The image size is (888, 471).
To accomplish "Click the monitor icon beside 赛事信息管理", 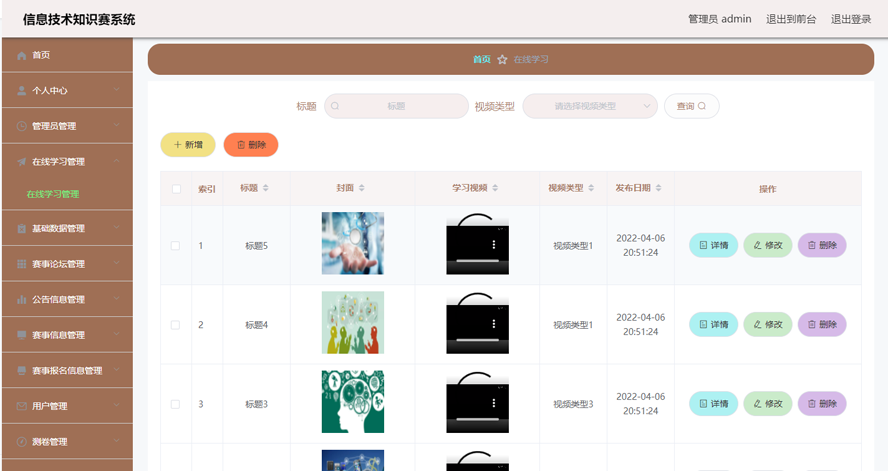I will 22,335.
